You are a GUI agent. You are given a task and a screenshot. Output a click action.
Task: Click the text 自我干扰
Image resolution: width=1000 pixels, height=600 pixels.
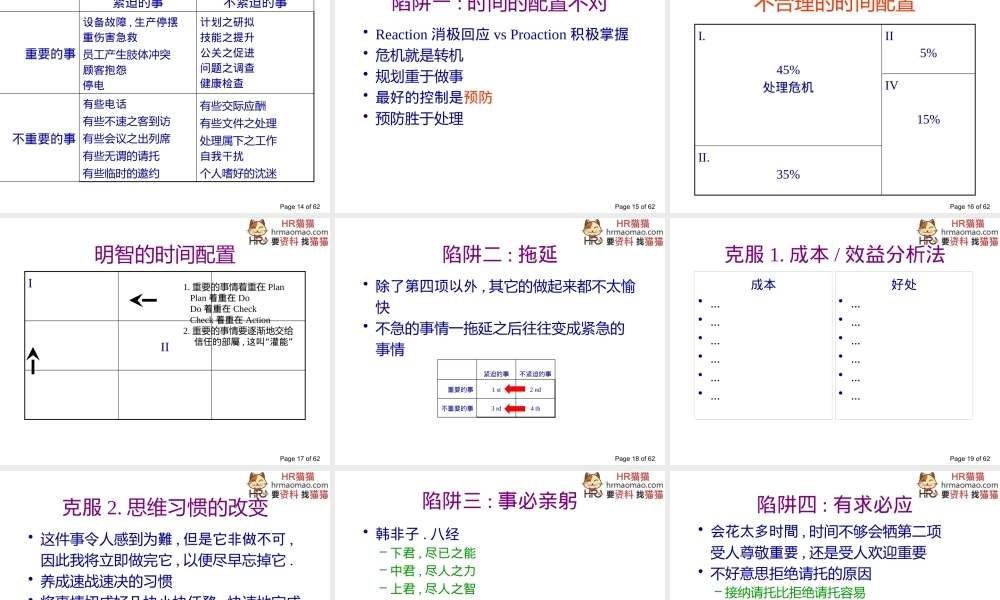(x=221, y=156)
